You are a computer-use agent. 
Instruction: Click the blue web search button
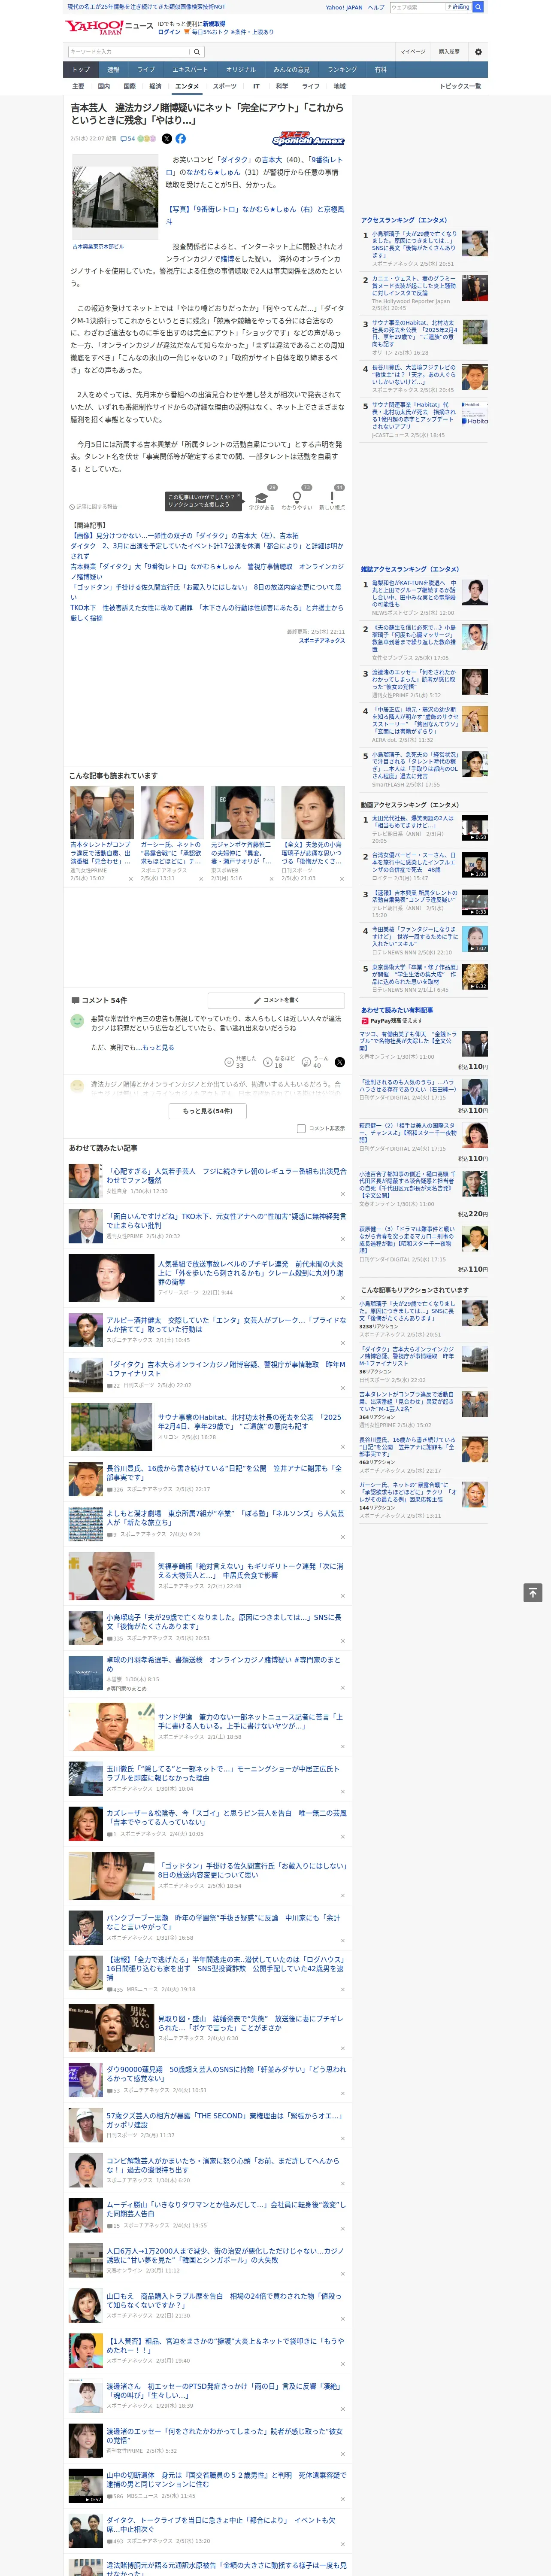(478, 7)
